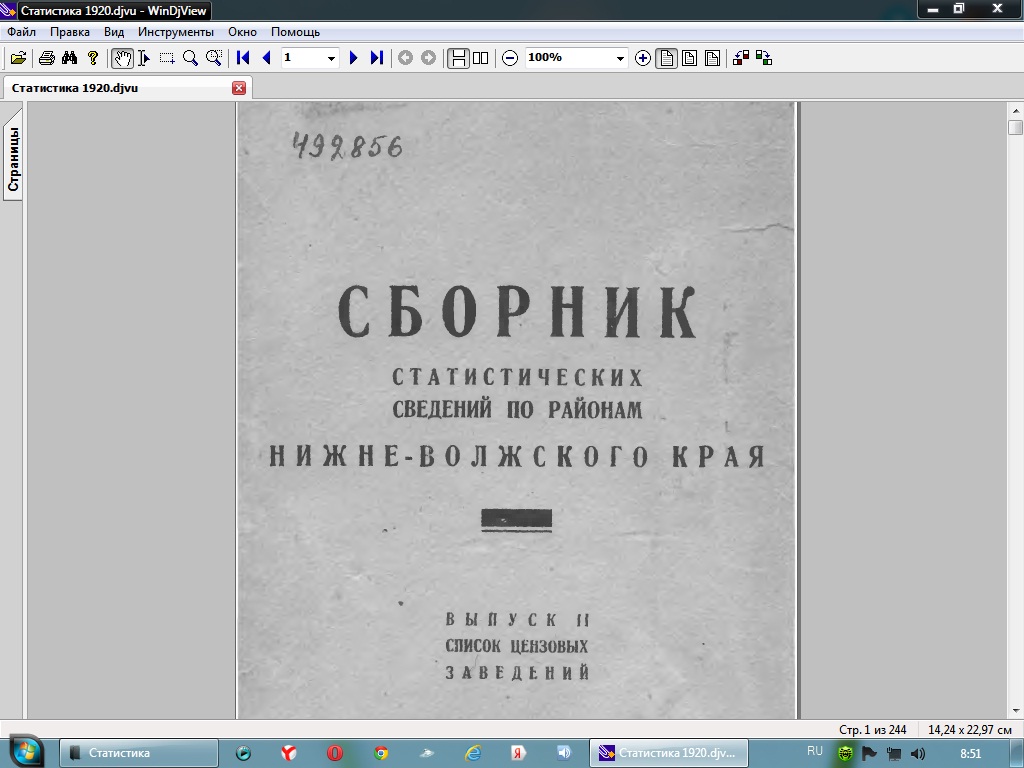
Task: Click the vertical scrollbar up arrow
Action: 1015,110
